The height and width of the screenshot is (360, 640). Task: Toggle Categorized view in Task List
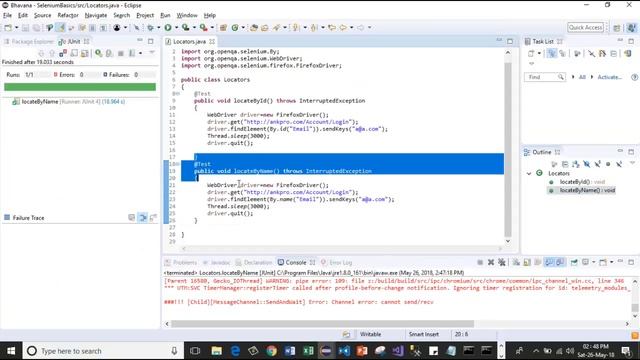click(x=552, y=53)
